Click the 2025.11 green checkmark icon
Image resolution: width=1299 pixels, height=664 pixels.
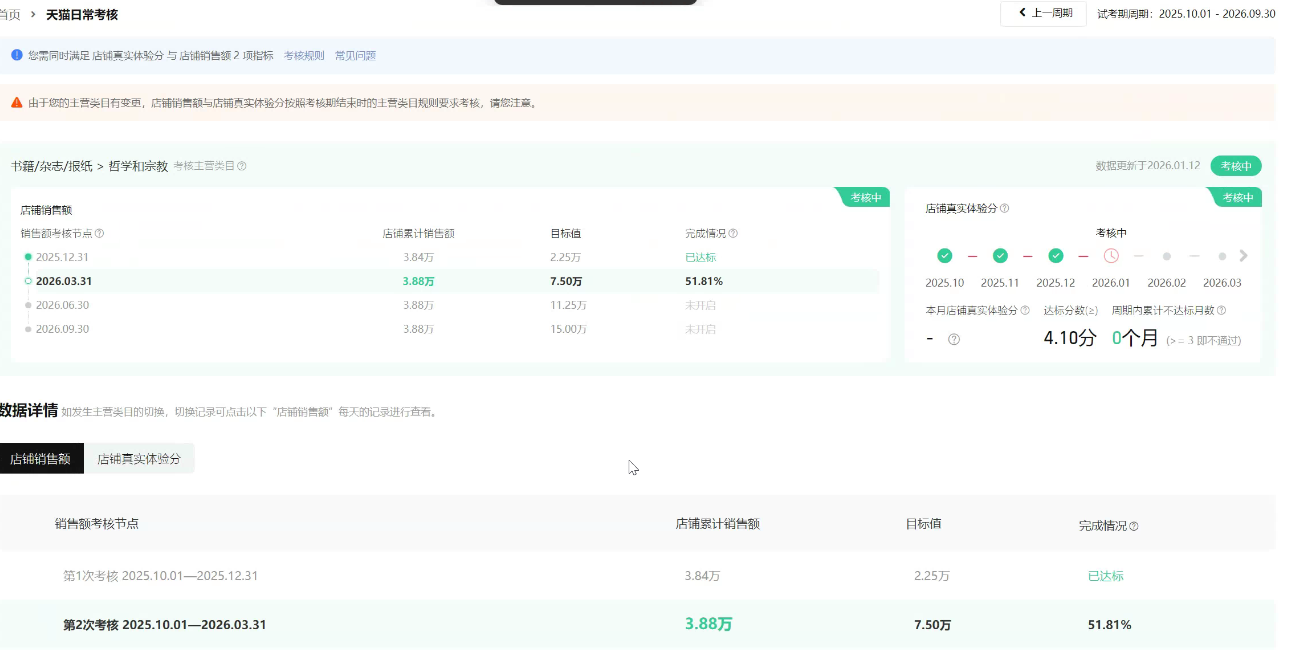(x=1000, y=256)
